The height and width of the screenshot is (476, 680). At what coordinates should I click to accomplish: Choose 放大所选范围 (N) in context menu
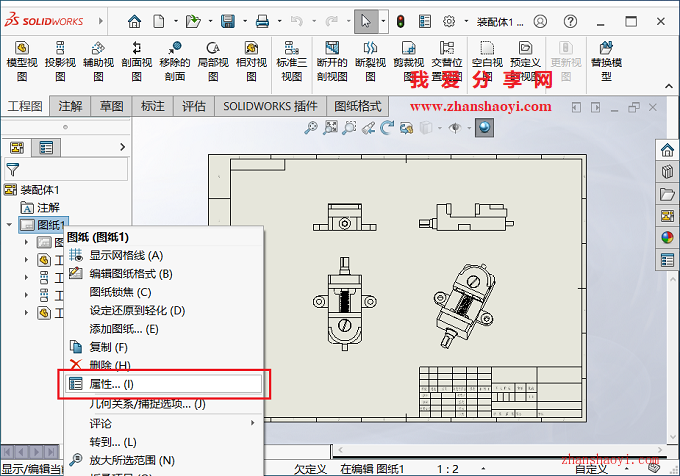[x=163, y=460]
